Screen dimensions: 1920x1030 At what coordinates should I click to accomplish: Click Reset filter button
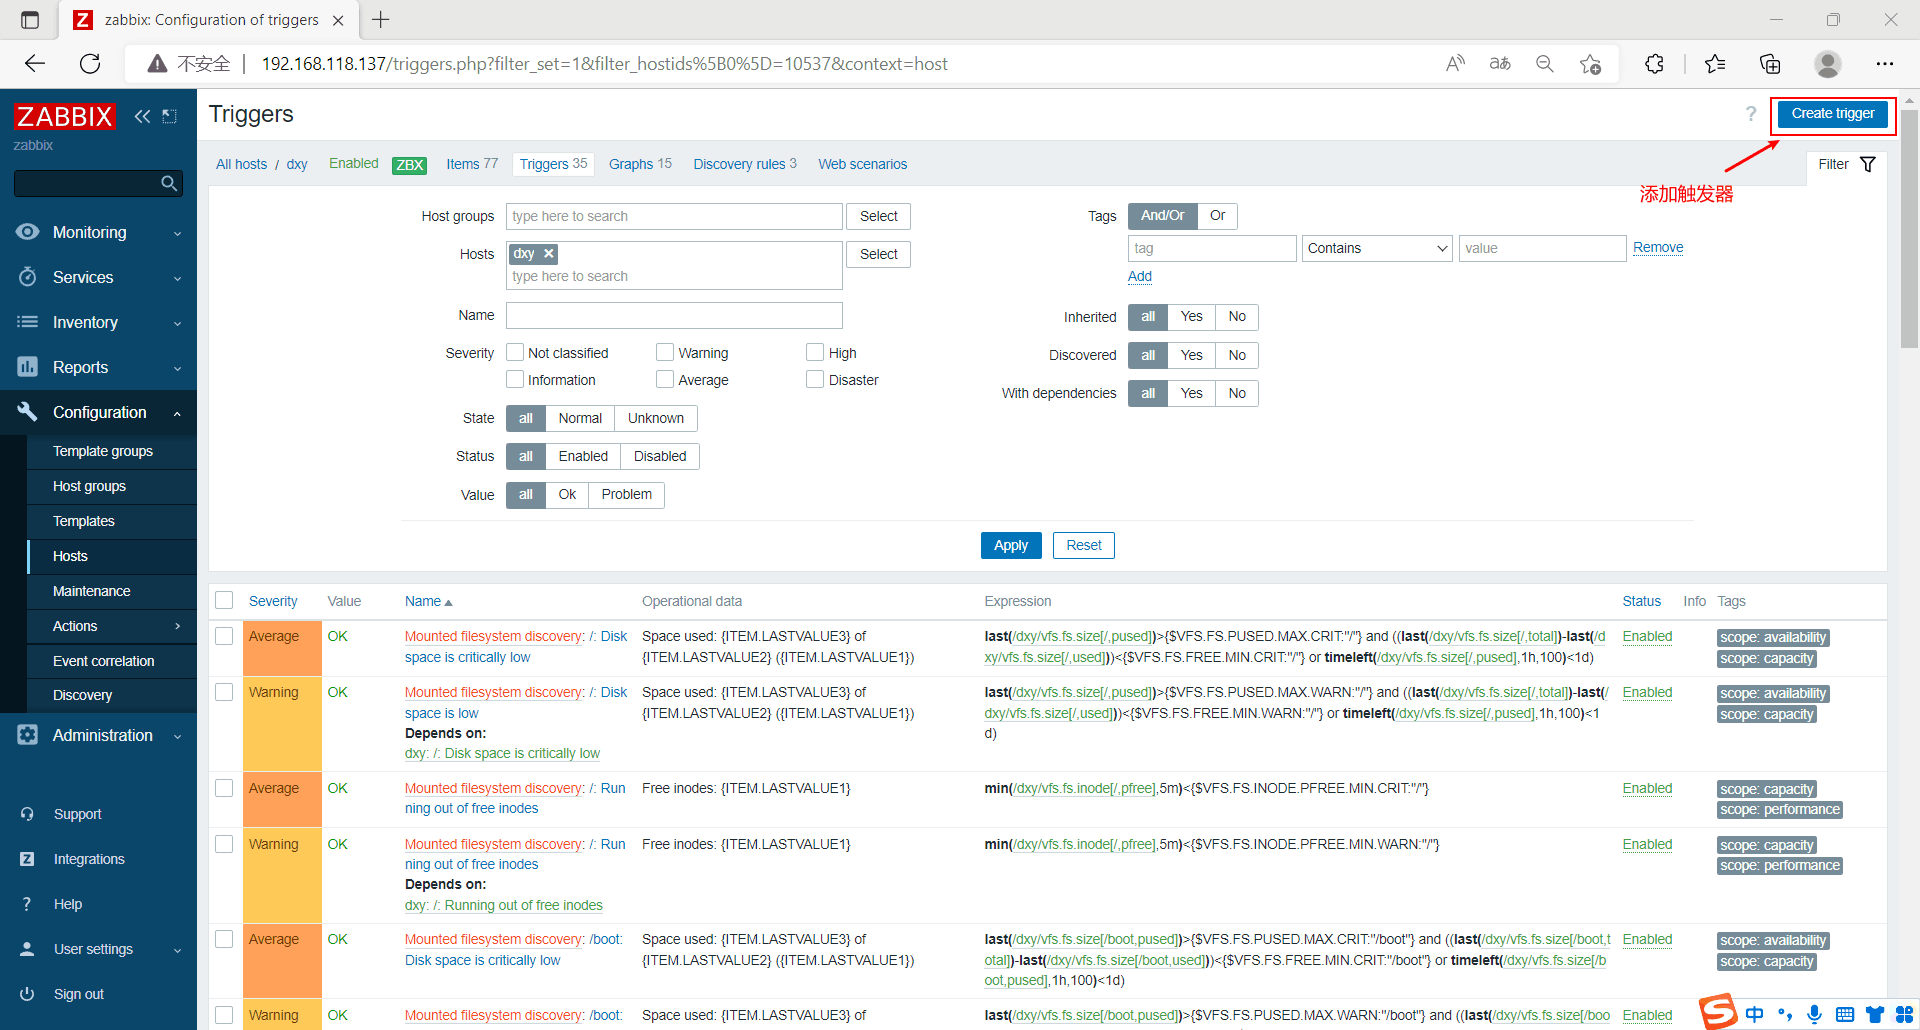pyautogui.click(x=1084, y=545)
